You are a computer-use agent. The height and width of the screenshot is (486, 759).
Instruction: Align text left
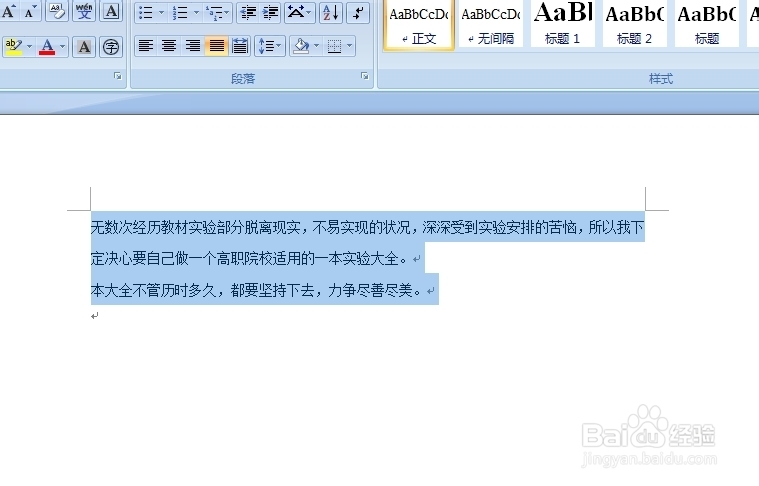pos(146,46)
